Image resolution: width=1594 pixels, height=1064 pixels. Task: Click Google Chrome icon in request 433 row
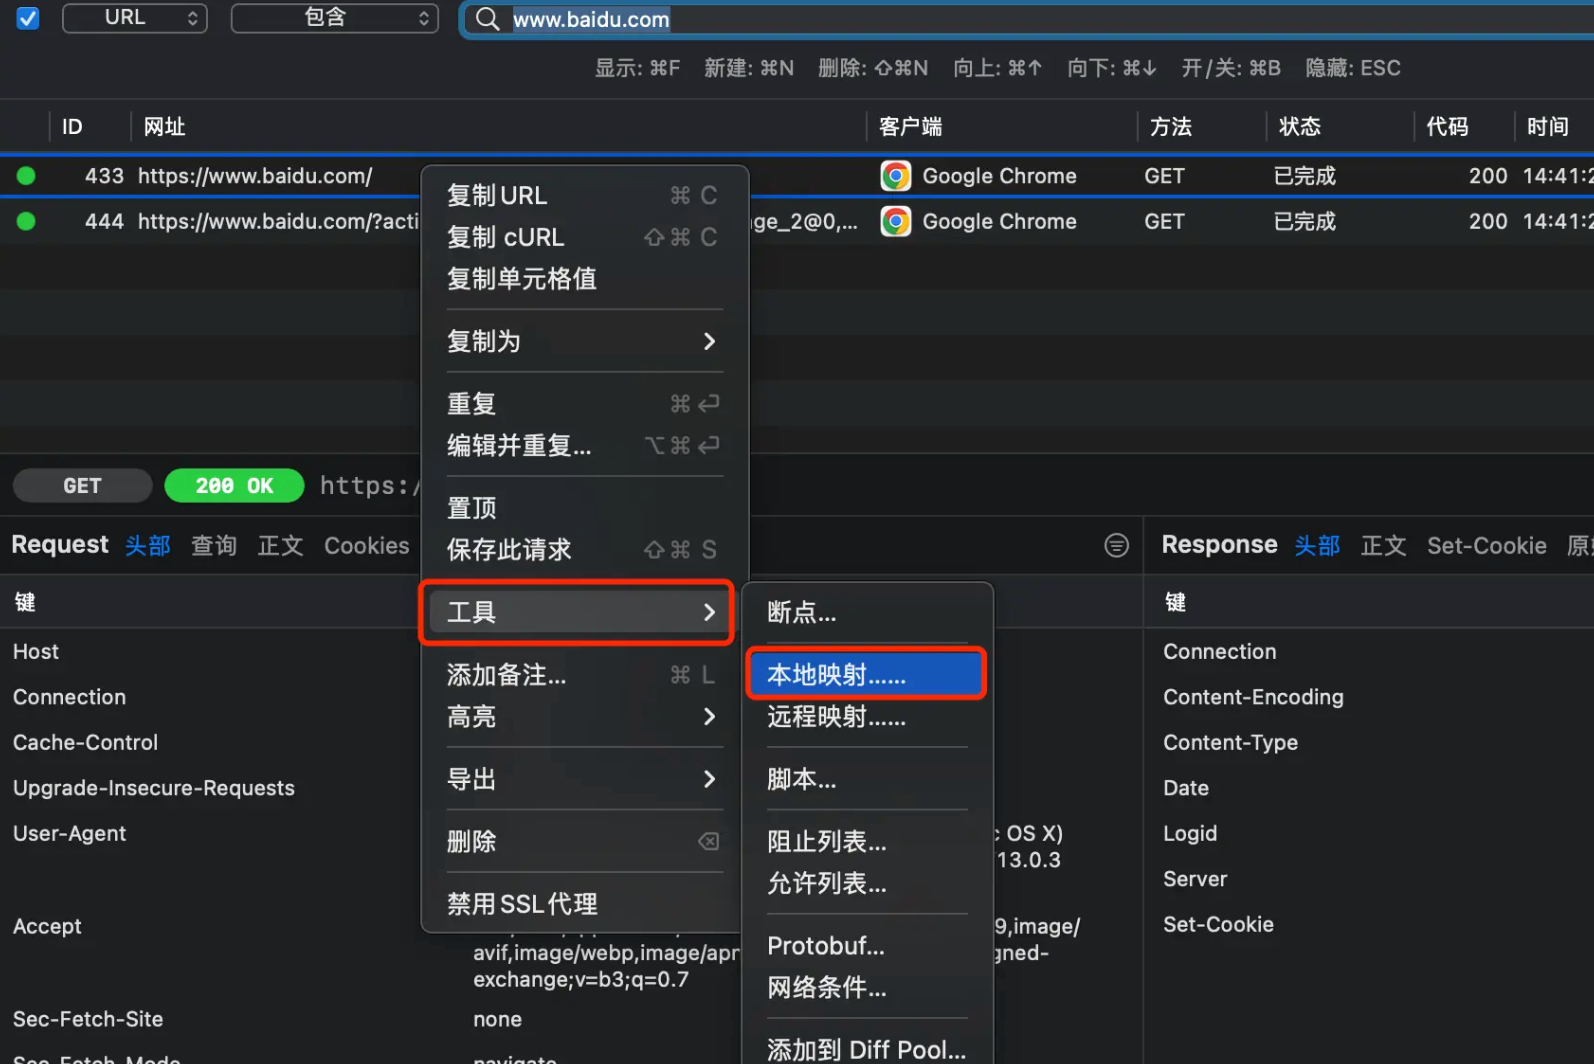pyautogui.click(x=896, y=176)
